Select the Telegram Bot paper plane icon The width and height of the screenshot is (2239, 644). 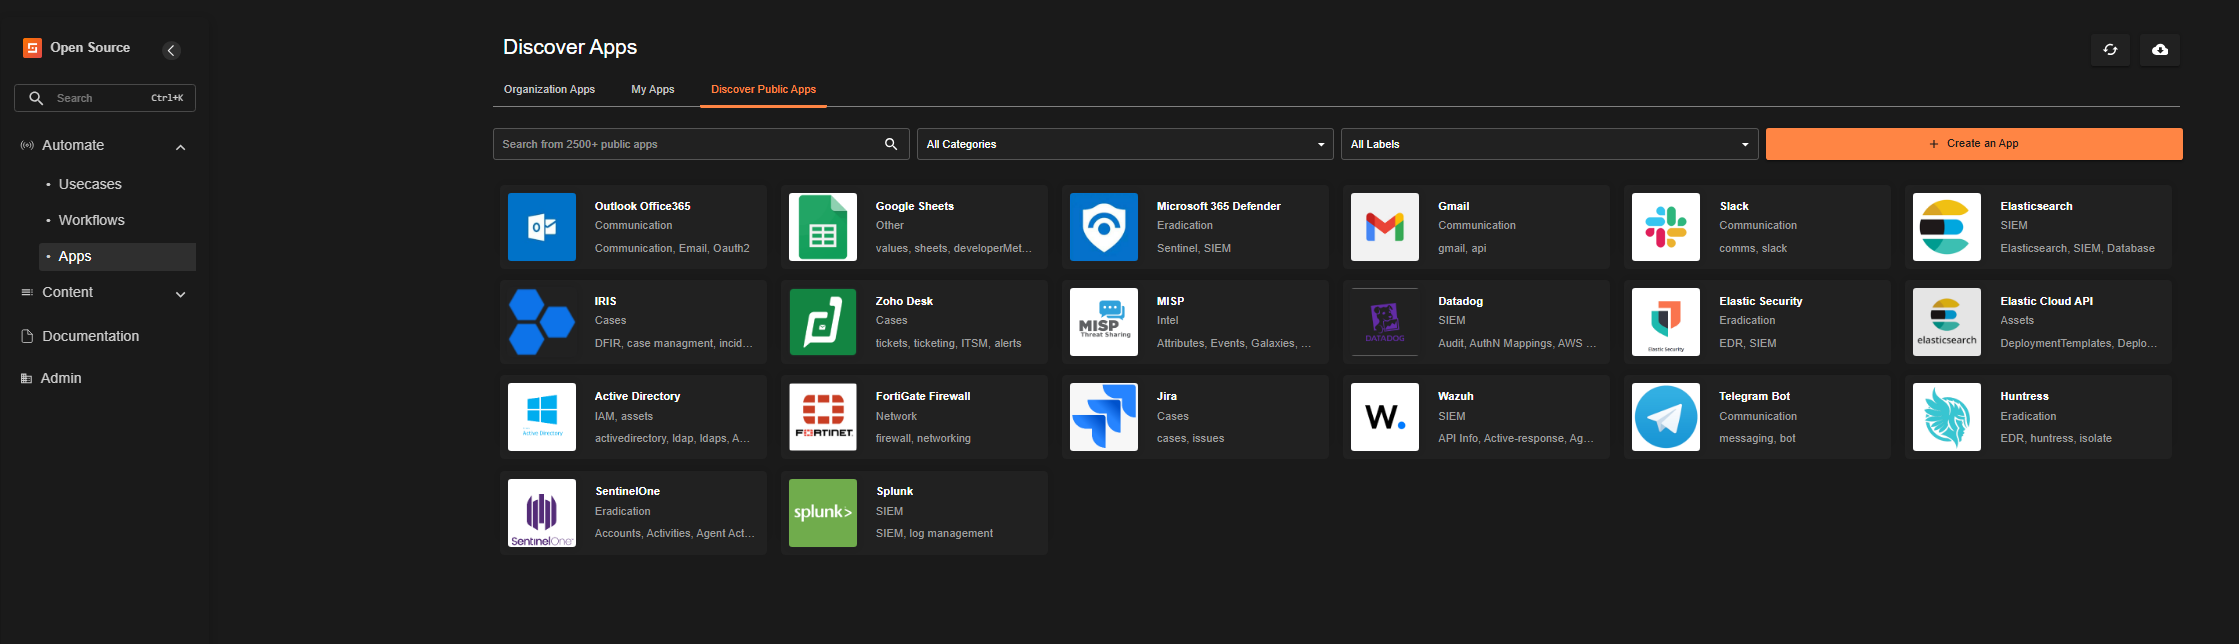1665,417
